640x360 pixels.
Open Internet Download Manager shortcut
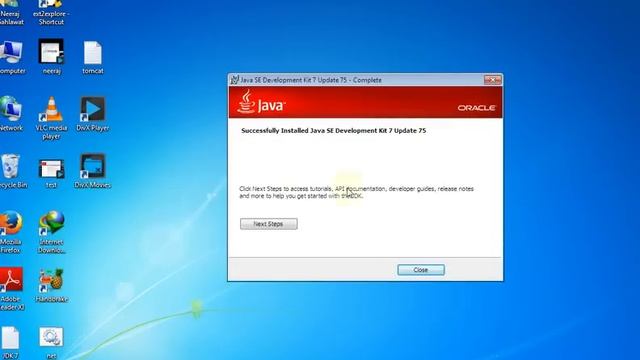[51, 232]
